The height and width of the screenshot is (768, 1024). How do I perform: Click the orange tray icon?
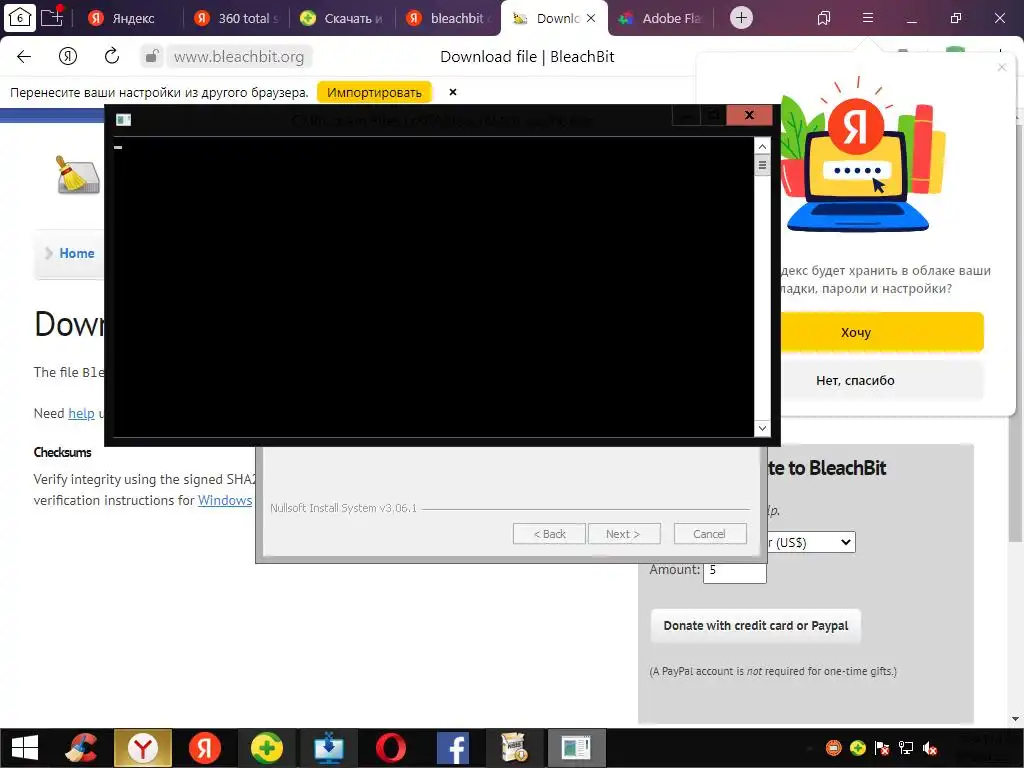click(834, 748)
